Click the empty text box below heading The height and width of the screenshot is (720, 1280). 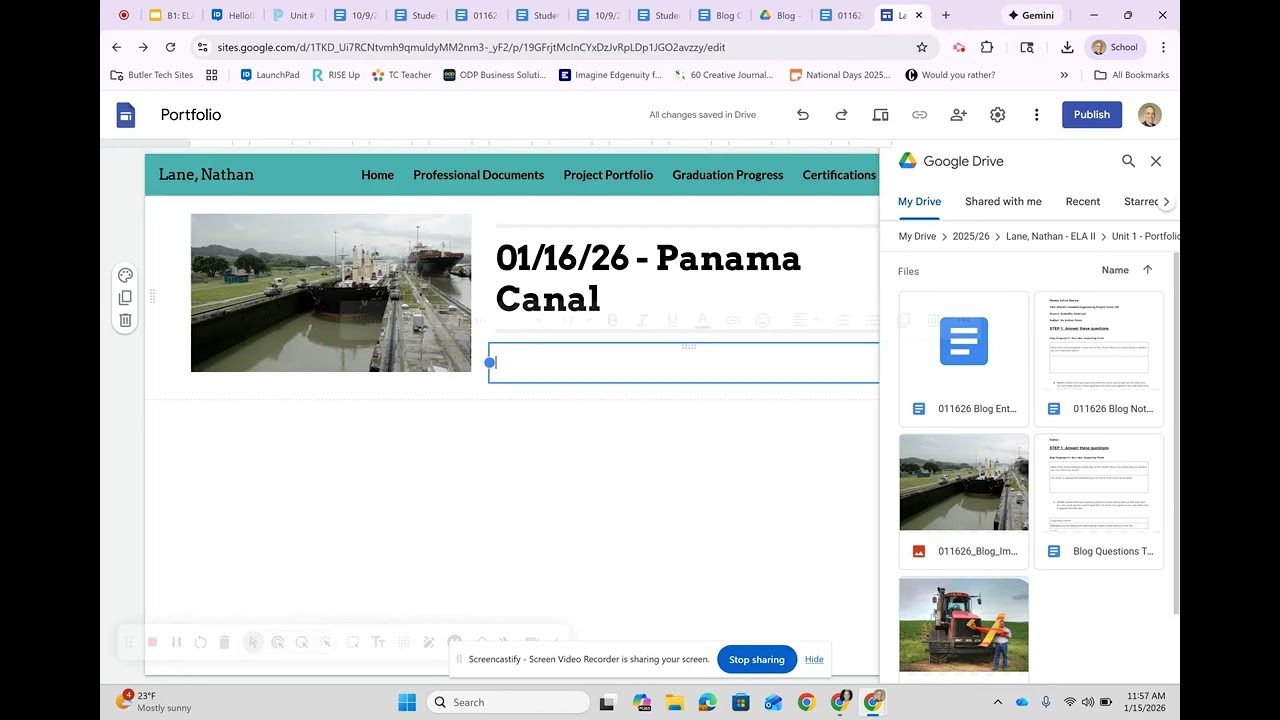(x=684, y=363)
